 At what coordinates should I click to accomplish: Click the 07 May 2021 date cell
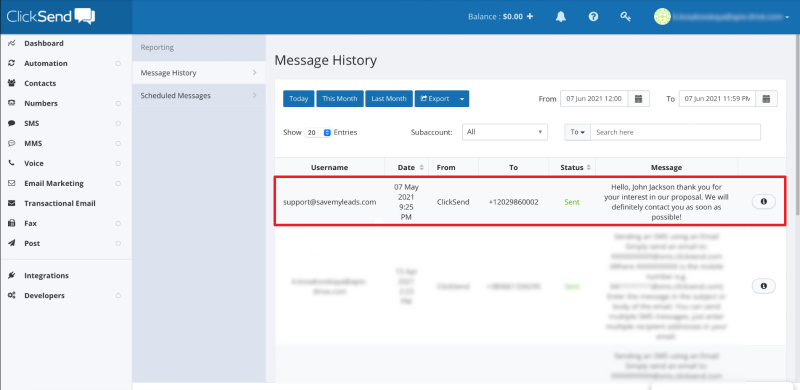[407, 202]
